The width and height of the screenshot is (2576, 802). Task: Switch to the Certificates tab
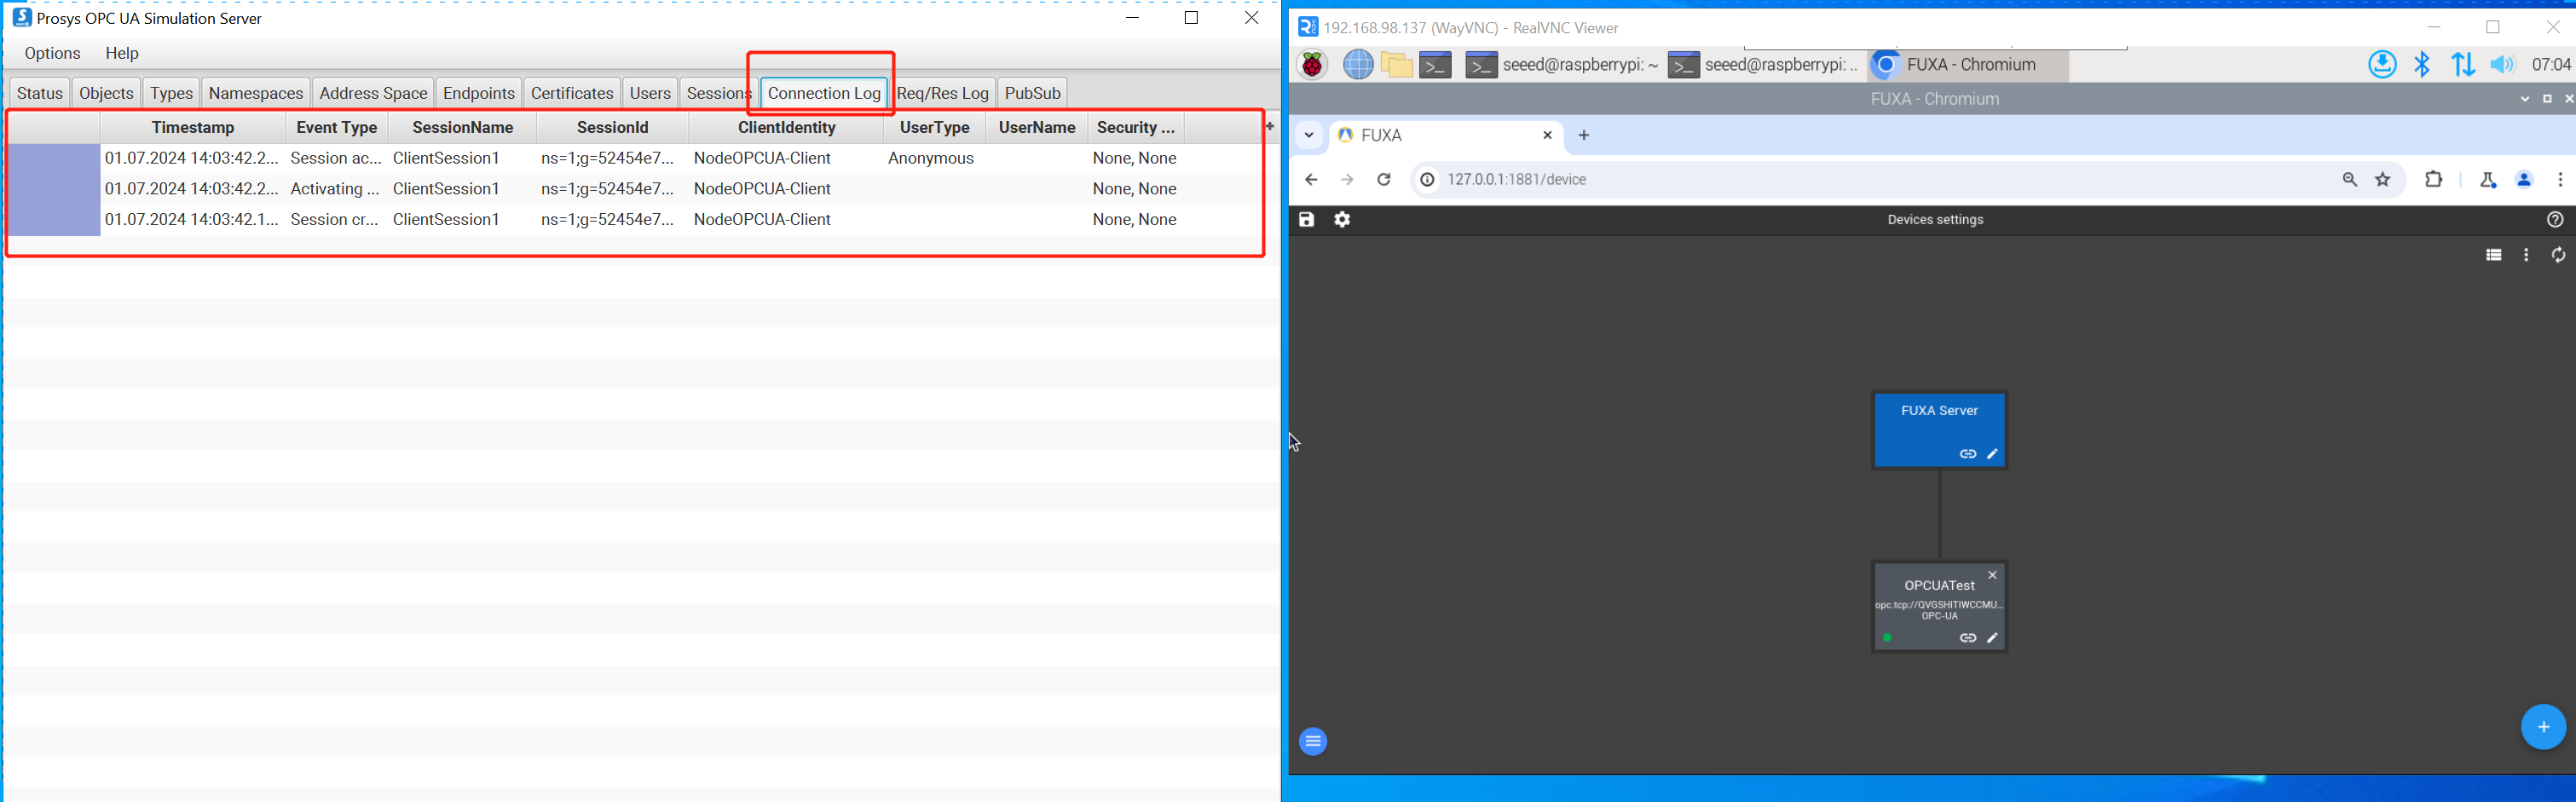point(572,93)
